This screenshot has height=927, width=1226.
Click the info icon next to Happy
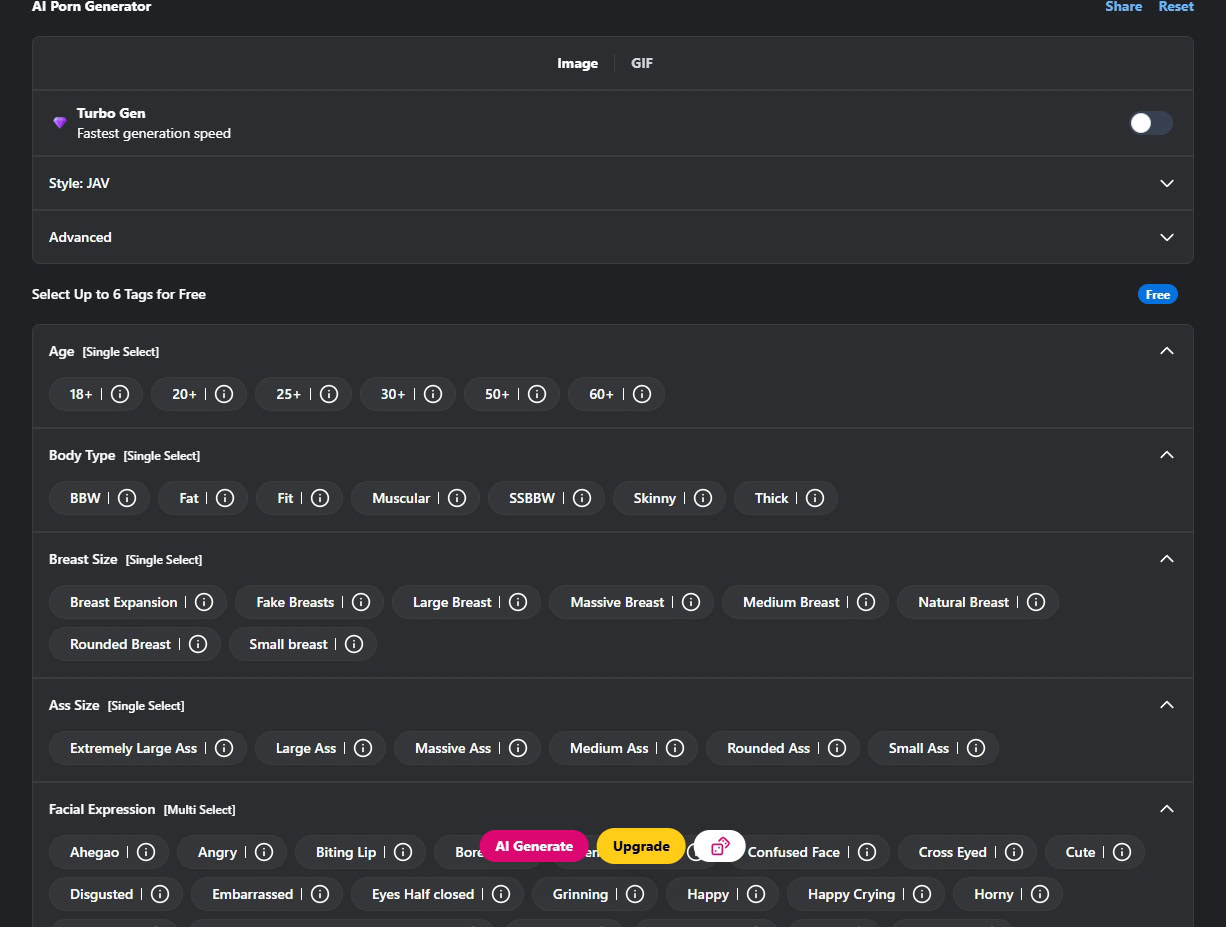(756, 894)
